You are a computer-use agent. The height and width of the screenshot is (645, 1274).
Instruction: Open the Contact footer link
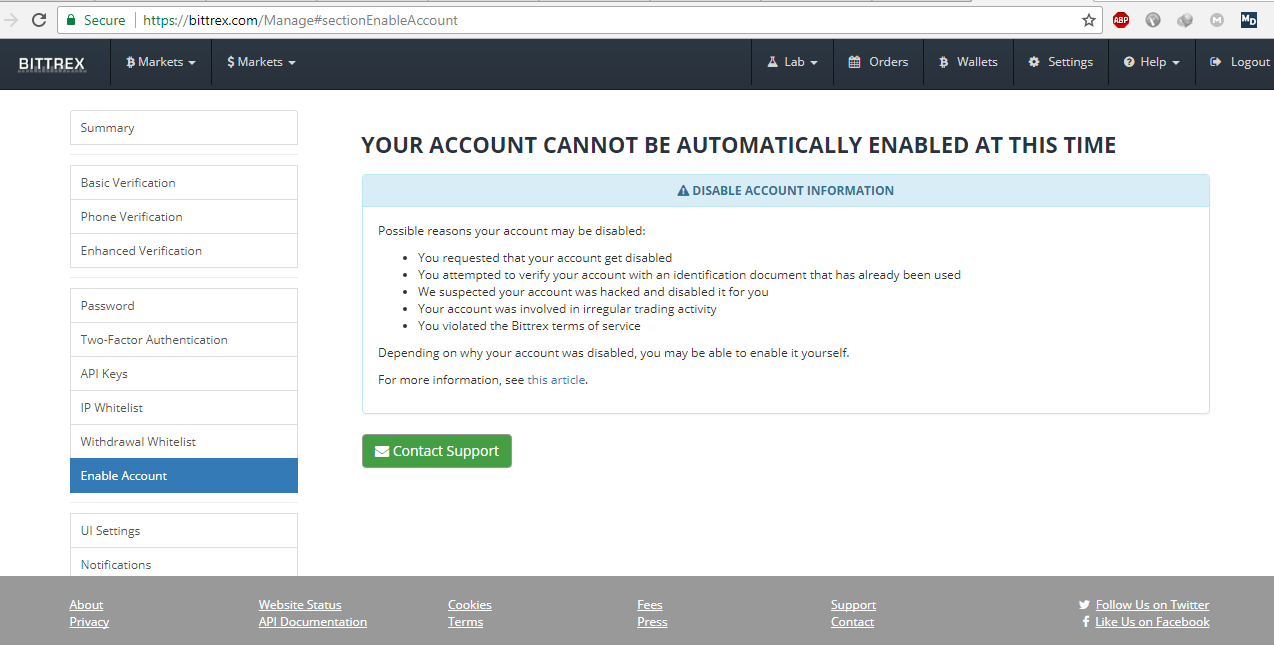[852, 622]
